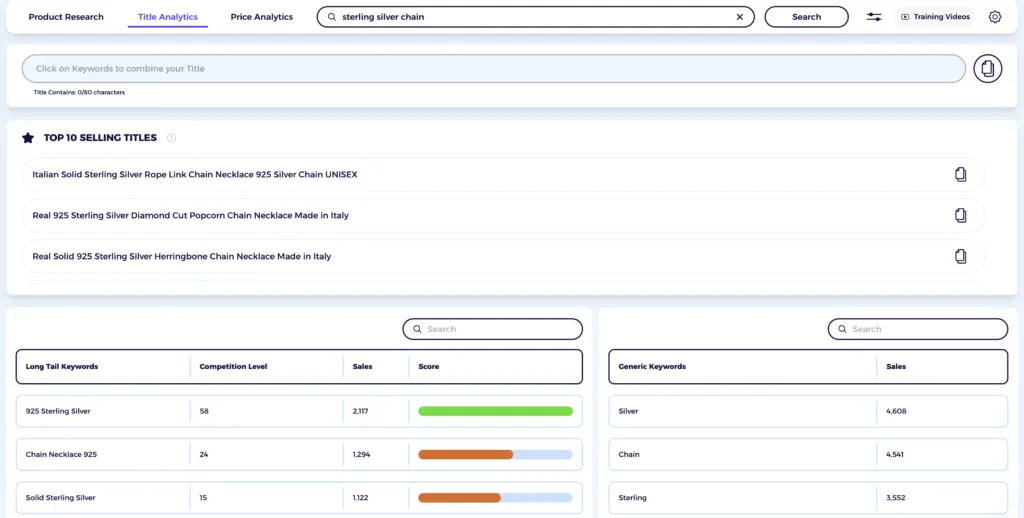Viewport: 1024px width, 518px height.
Task: Add generic keyword Silver to title
Action: coord(628,412)
